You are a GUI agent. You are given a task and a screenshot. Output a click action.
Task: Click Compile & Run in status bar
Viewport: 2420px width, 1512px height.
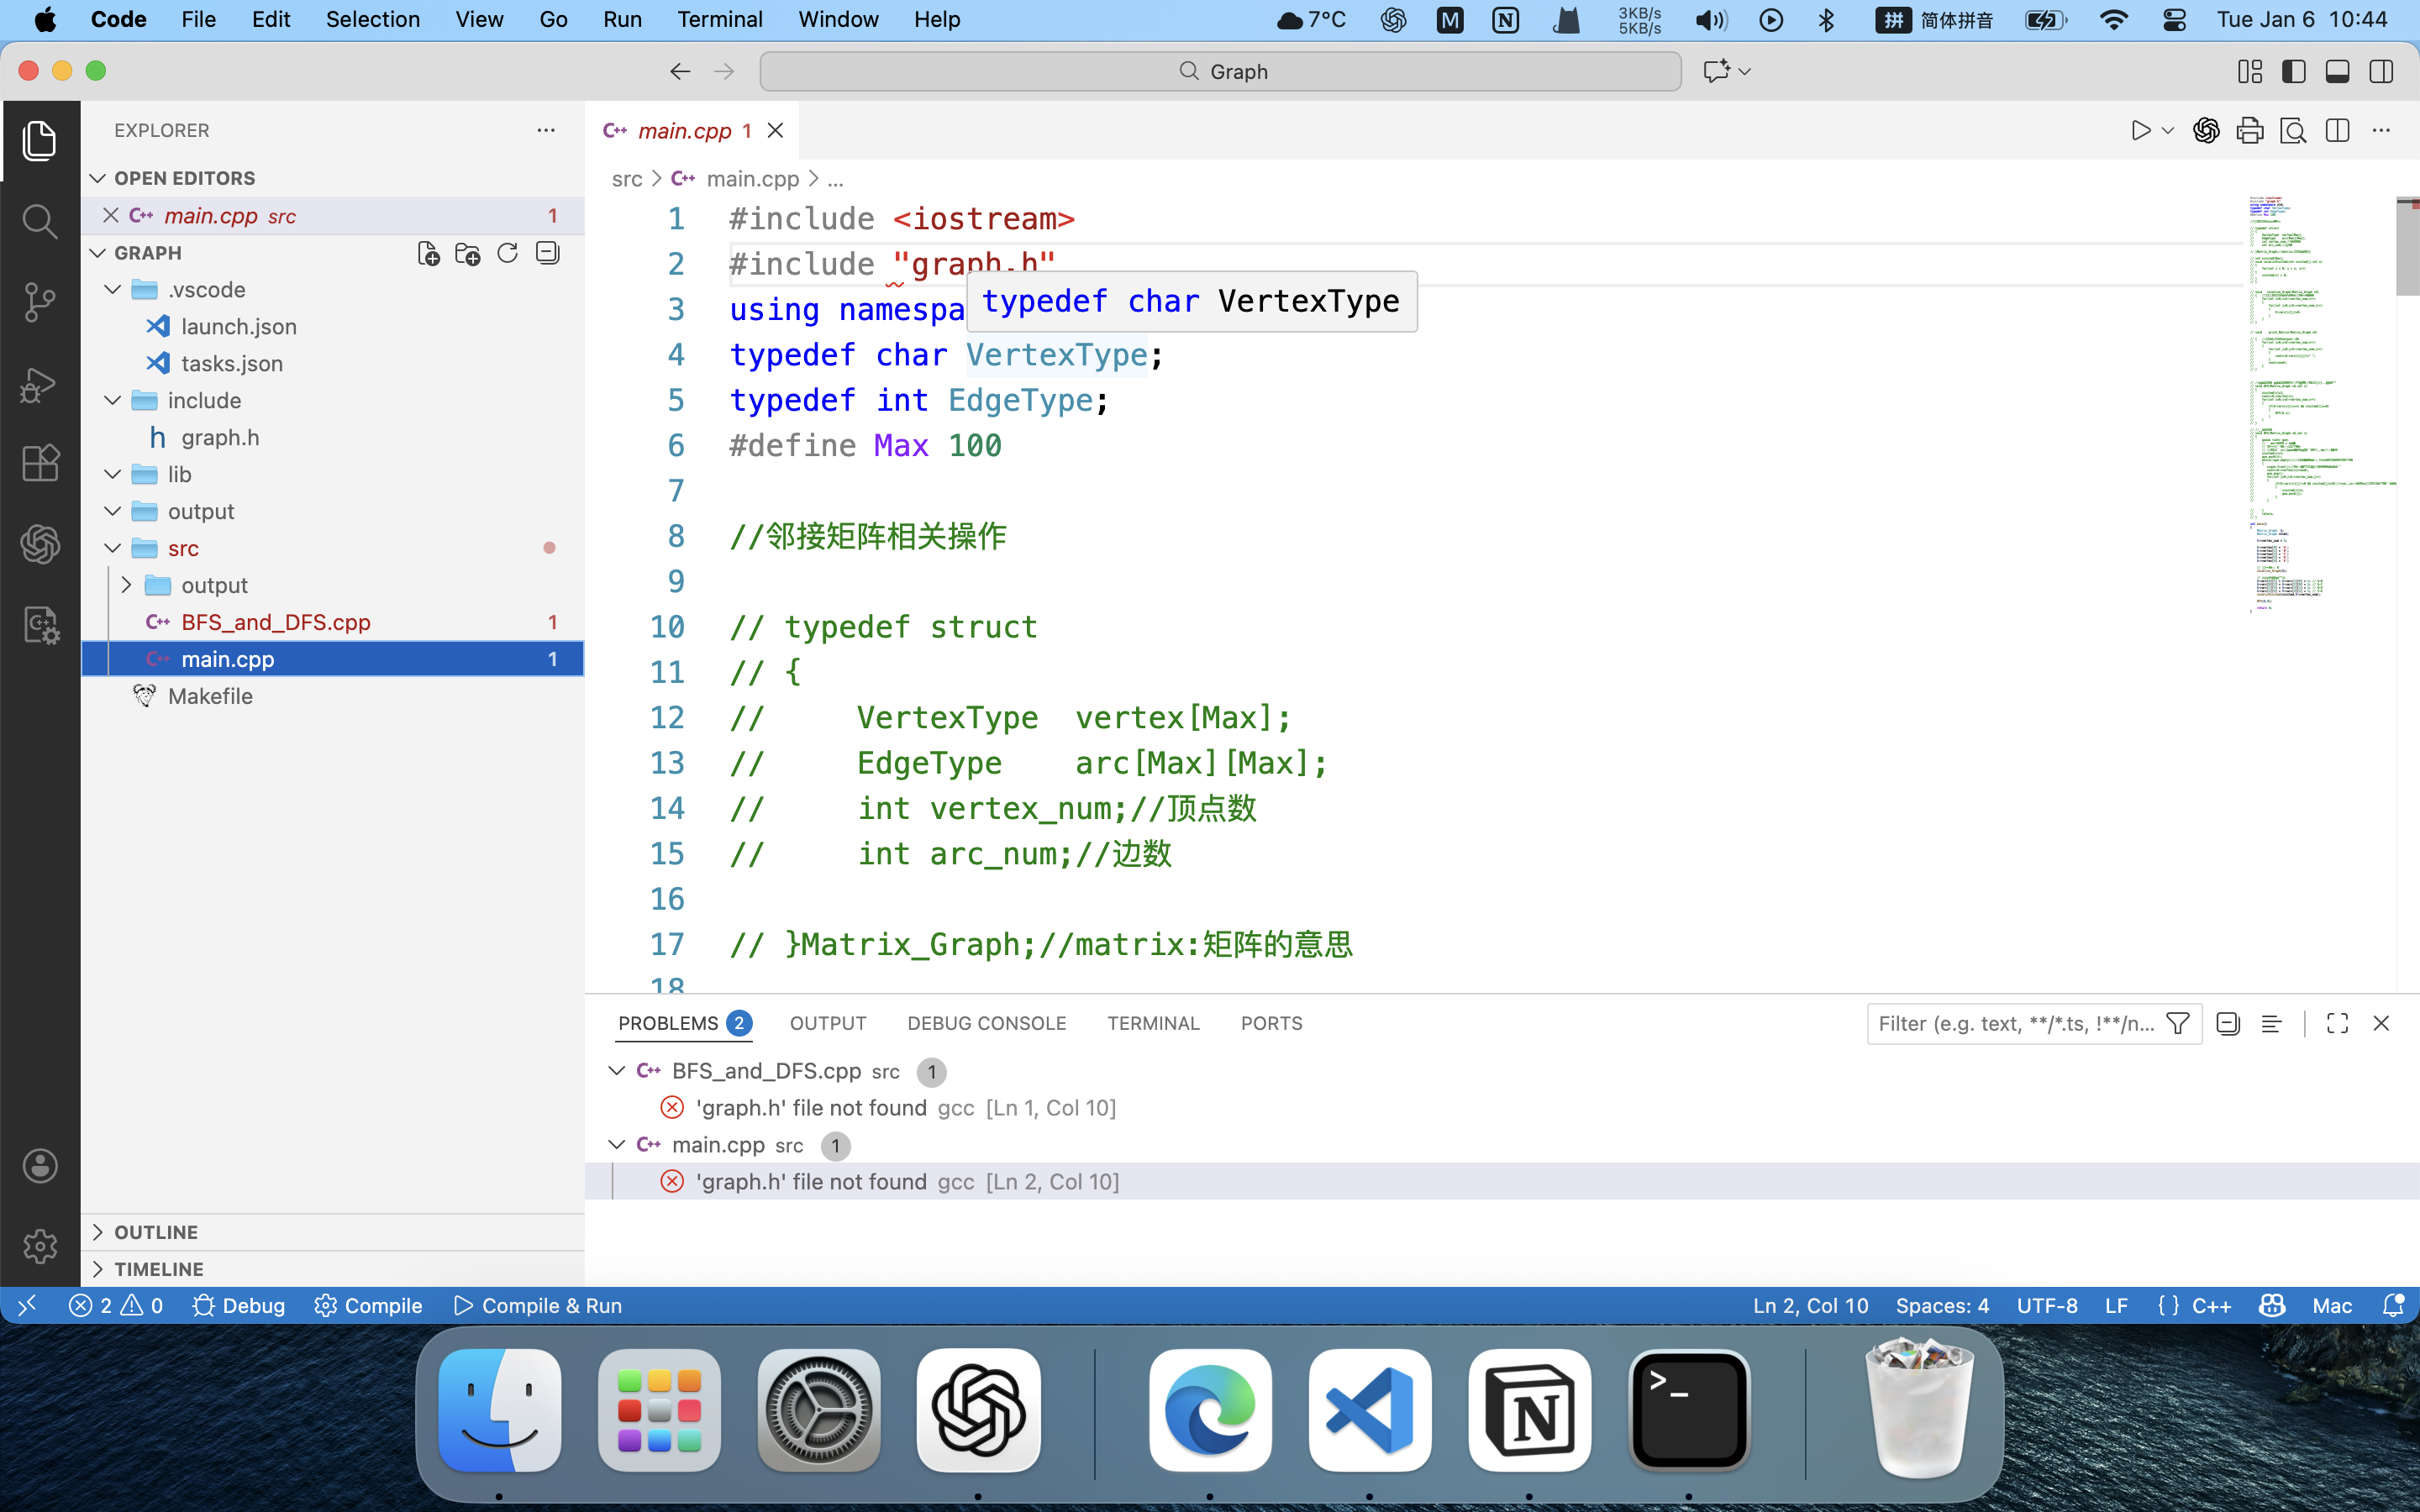point(538,1306)
